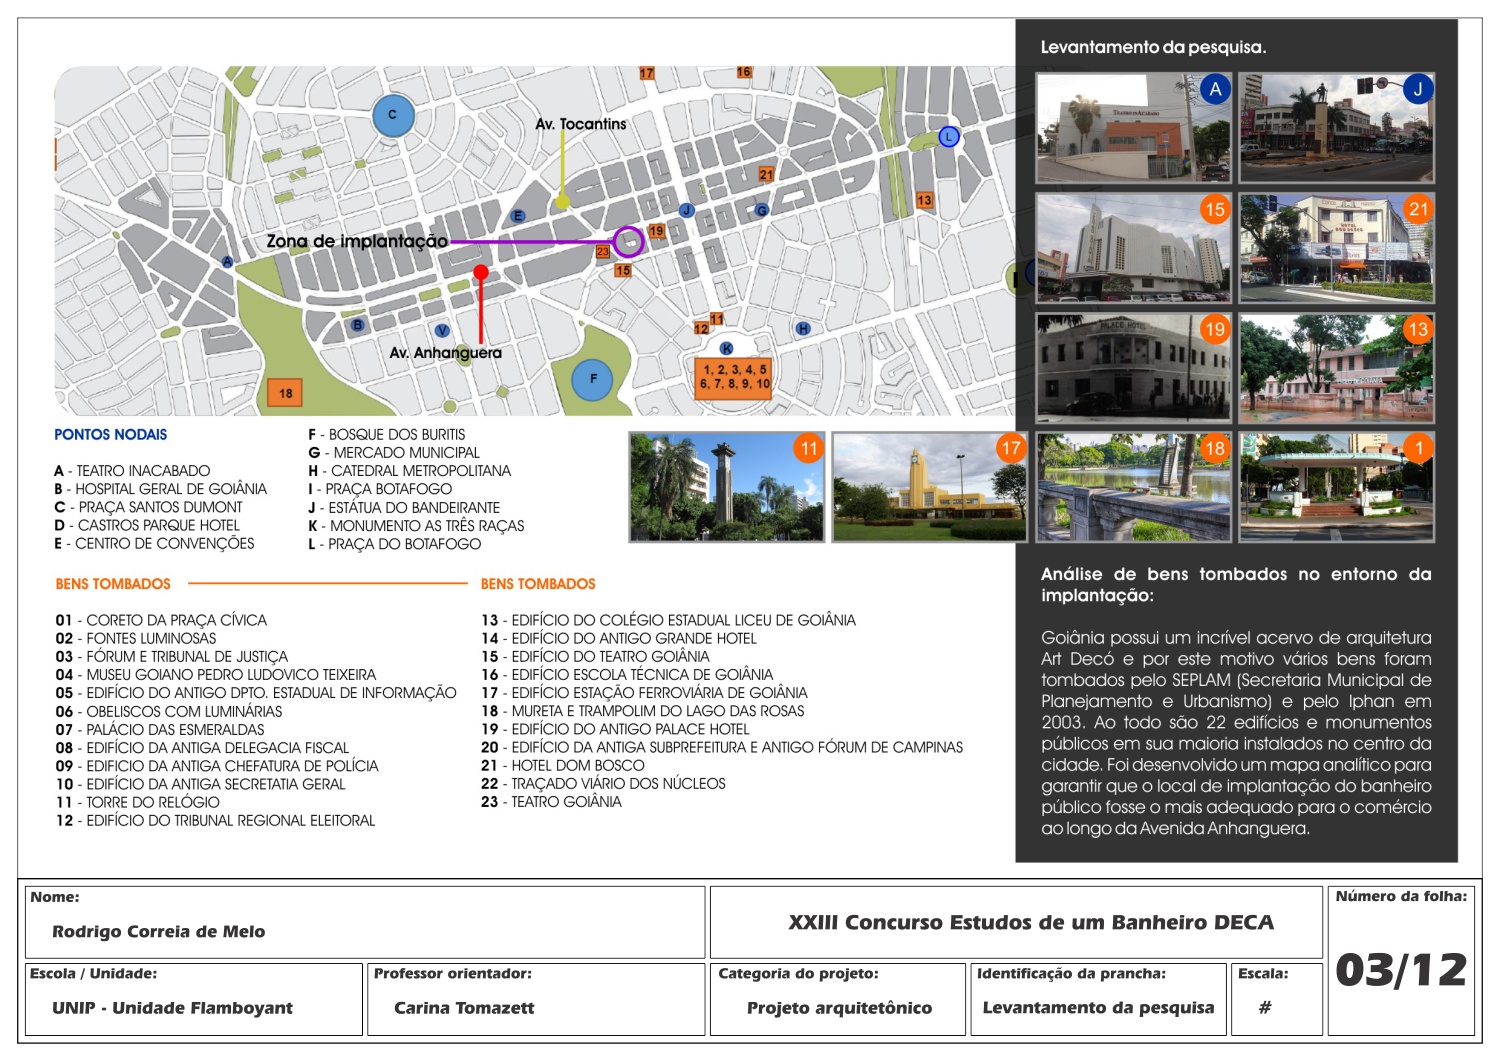Open the lake photo labeled 18
Image resolution: width=1500 pixels, height=1061 pixels.
[1134, 487]
